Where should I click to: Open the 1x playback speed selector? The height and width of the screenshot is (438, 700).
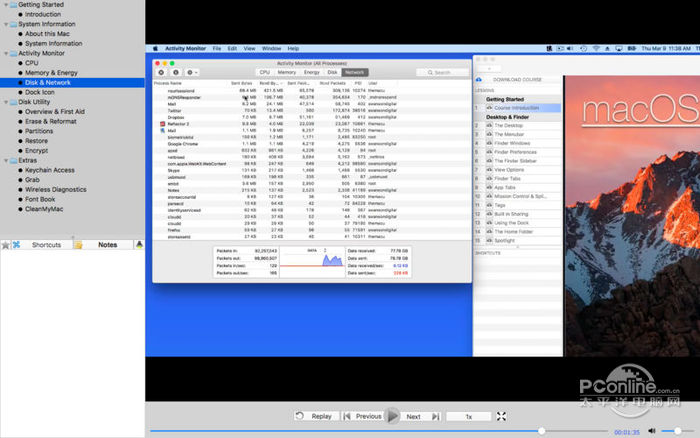point(468,417)
